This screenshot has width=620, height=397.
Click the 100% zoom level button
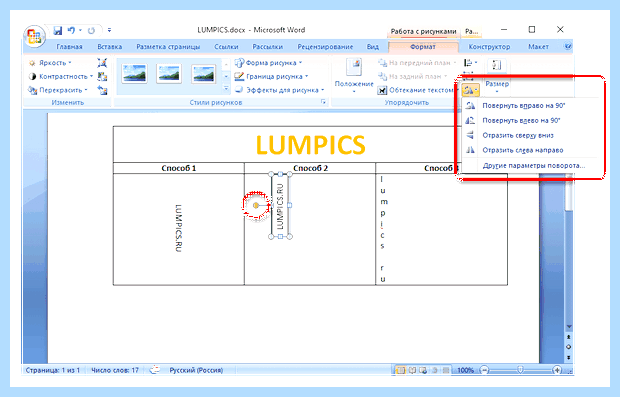coord(465,371)
